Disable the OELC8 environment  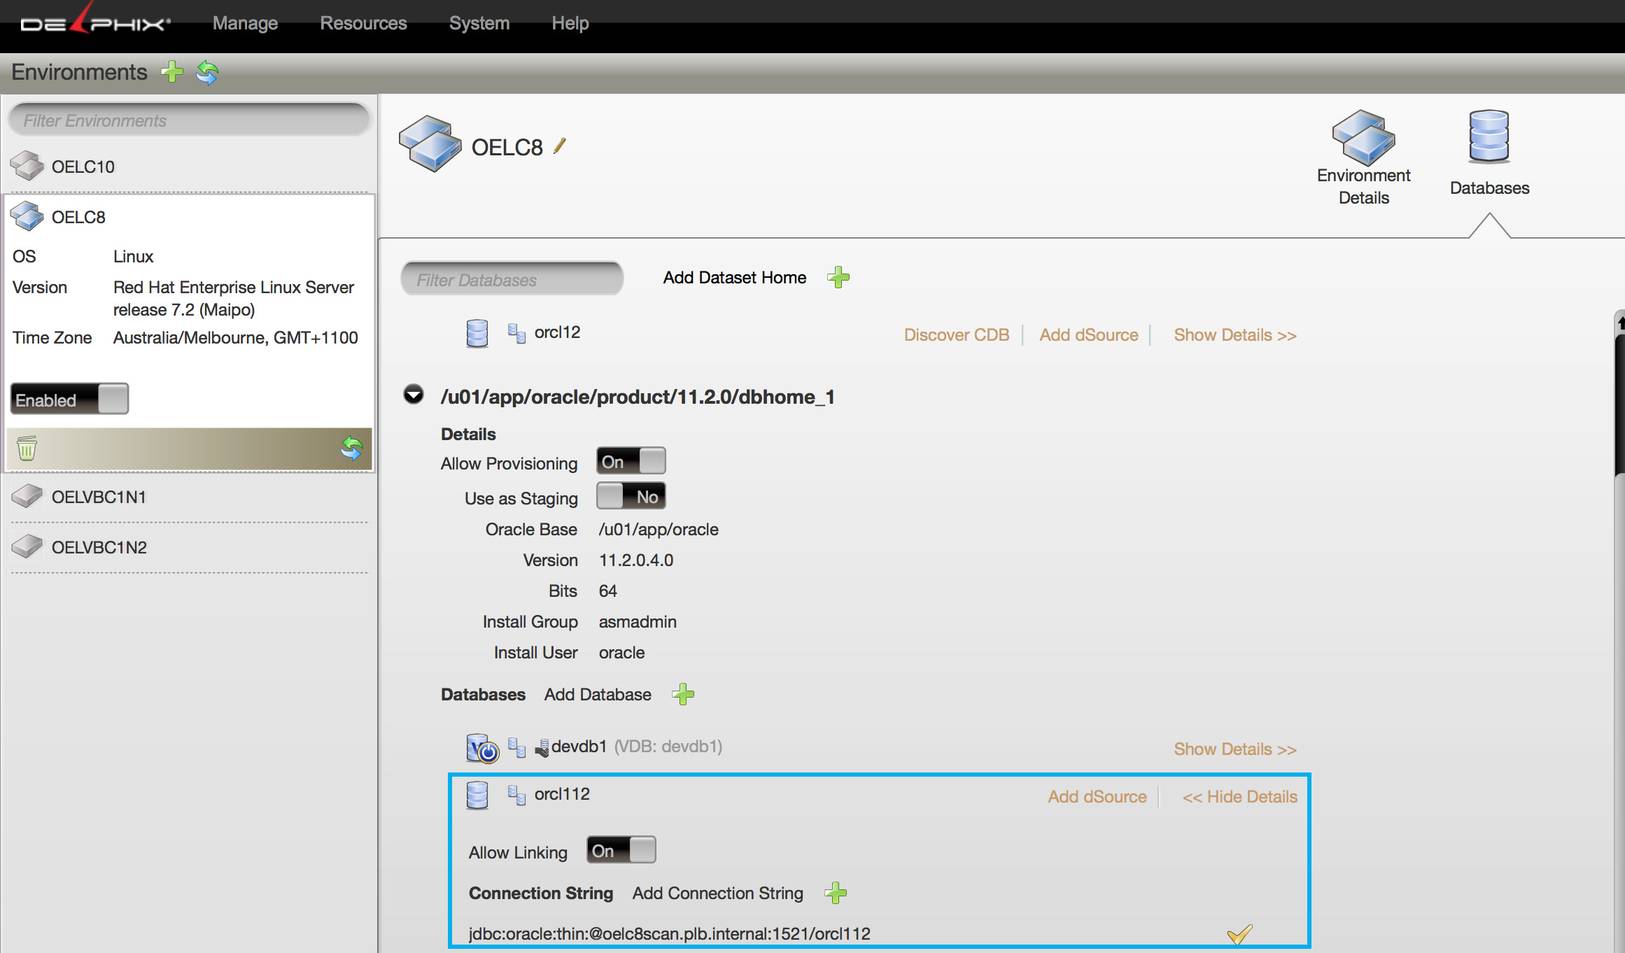pyautogui.click(x=69, y=398)
